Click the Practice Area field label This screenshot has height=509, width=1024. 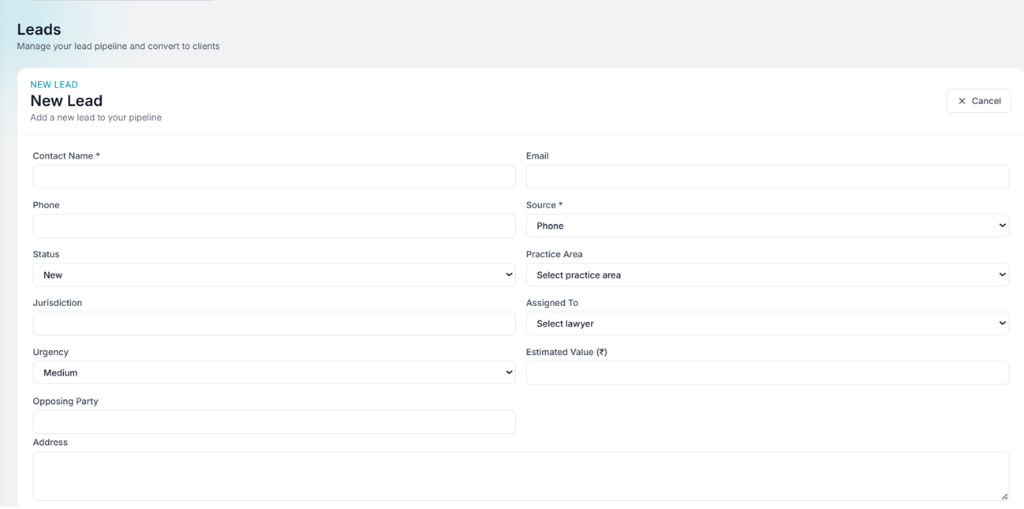click(x=554, y=254)
